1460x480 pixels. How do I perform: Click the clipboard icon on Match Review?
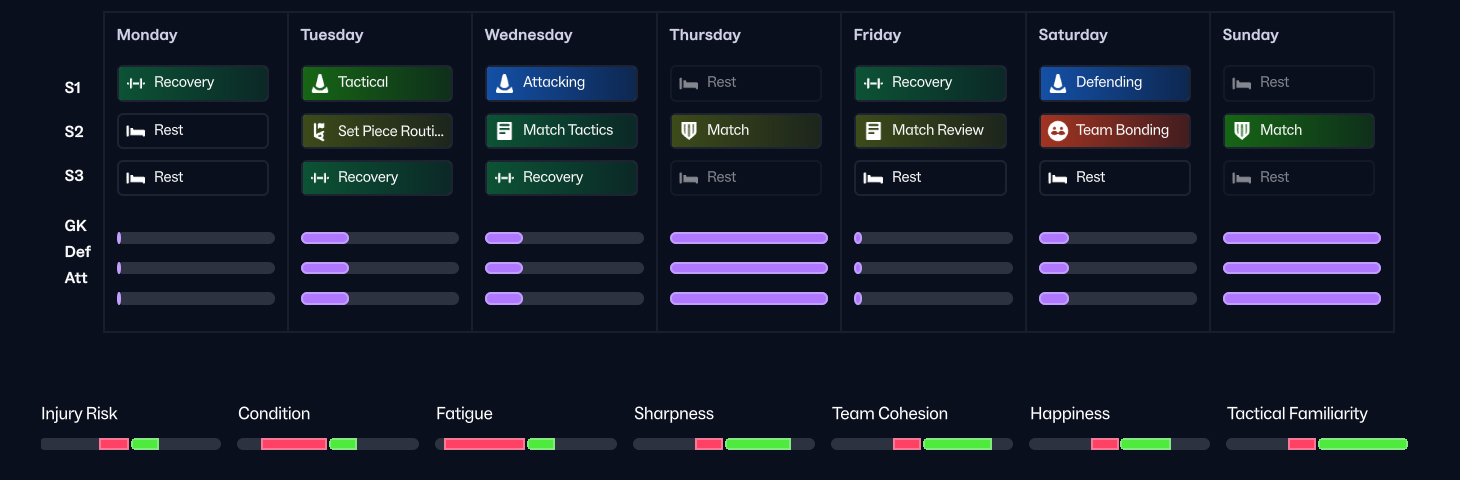tap(873, 131)
